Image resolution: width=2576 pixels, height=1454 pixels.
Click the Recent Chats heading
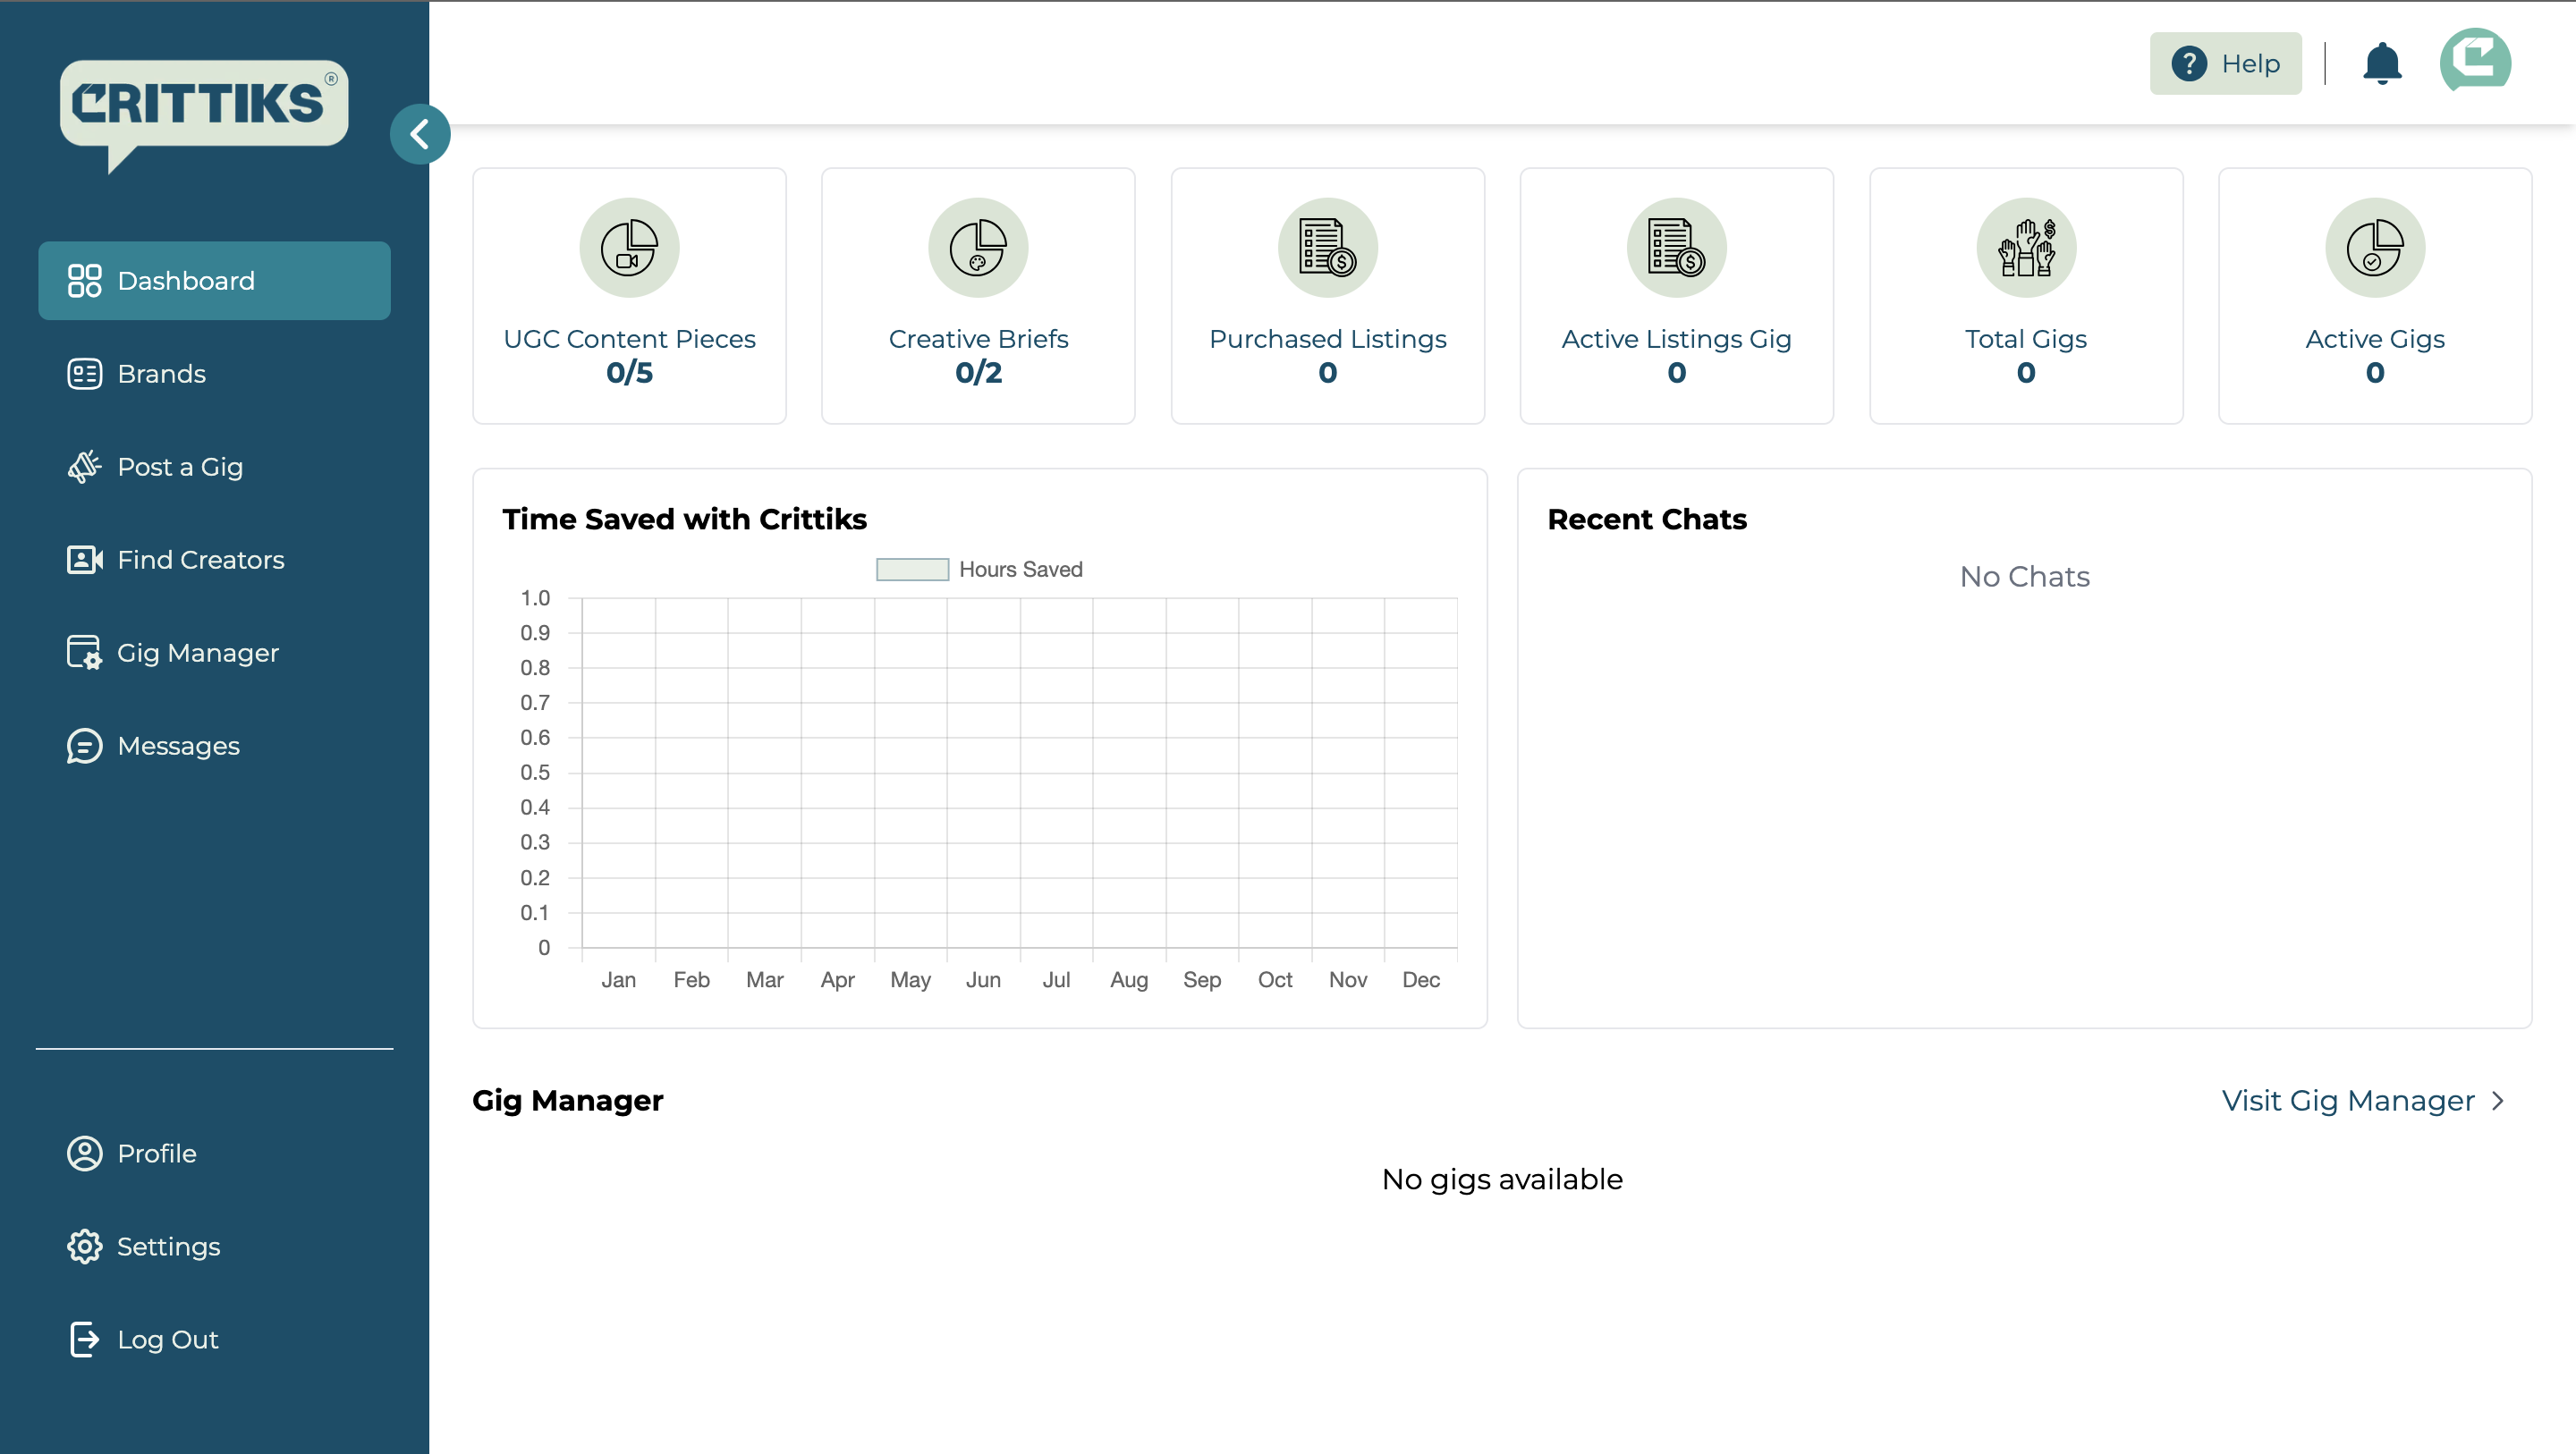[1647, 520]
